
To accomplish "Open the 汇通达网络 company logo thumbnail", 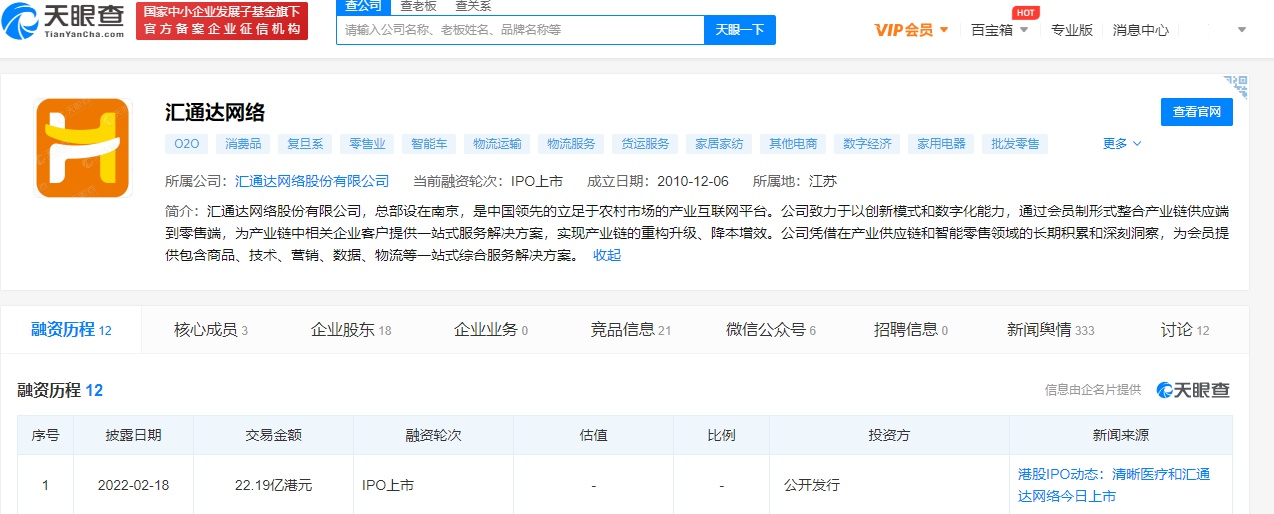I will 83,148.
